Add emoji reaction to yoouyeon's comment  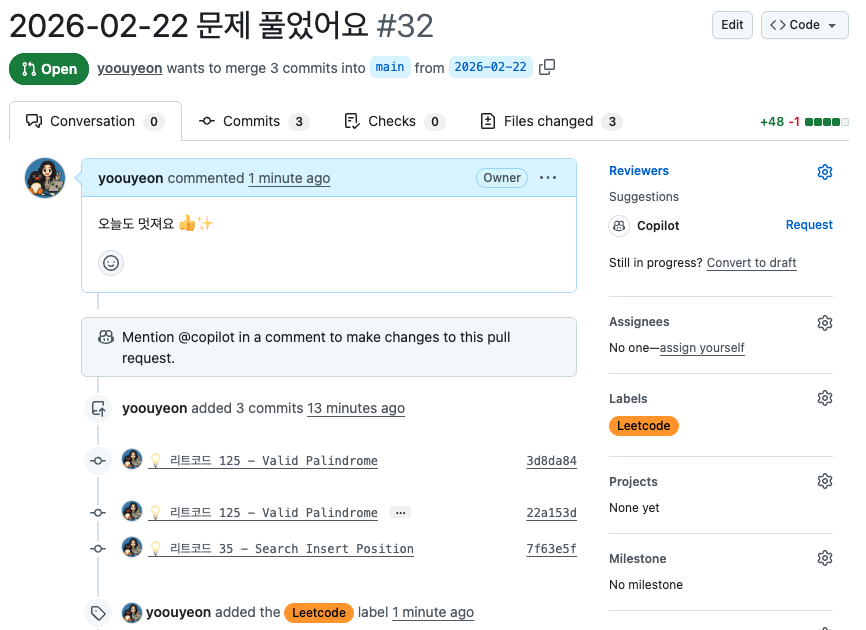coord(111,263)
